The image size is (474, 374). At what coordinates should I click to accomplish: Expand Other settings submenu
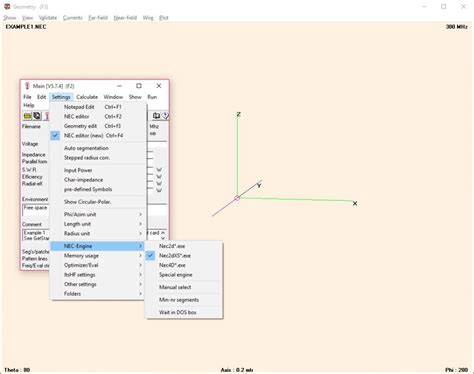(x=98, y=284)
